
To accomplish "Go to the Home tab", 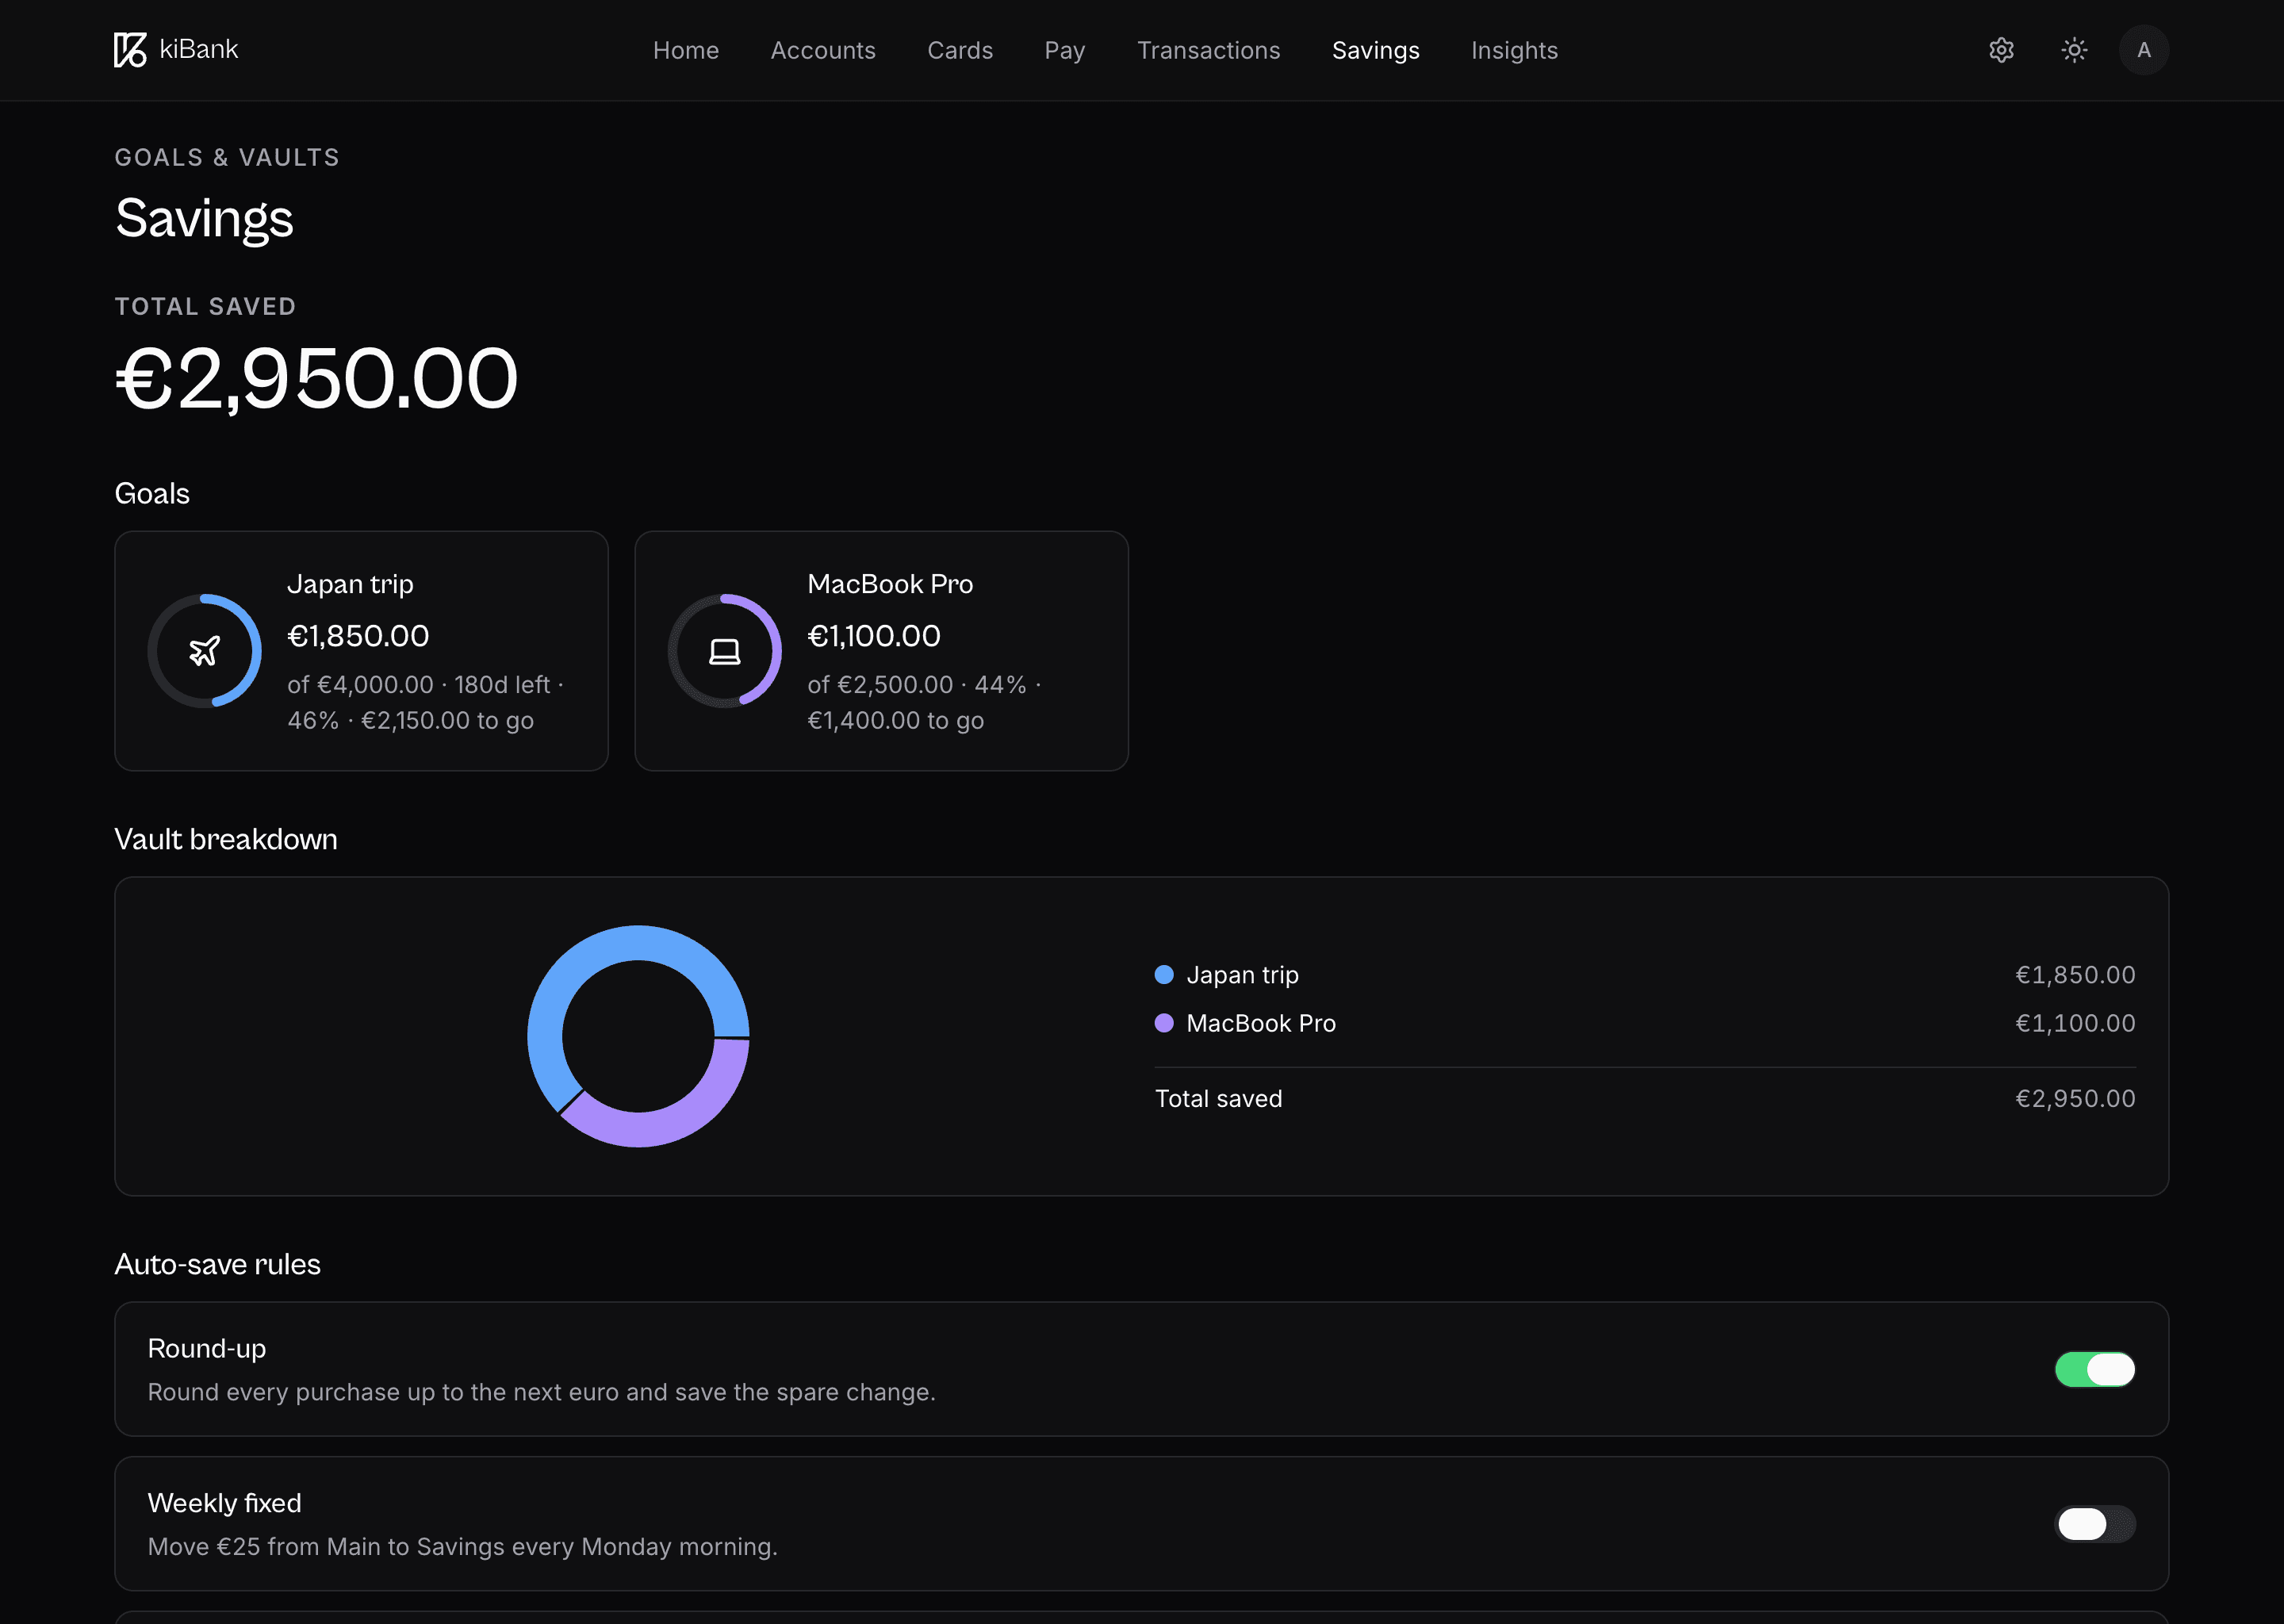I will pos(686,50).
